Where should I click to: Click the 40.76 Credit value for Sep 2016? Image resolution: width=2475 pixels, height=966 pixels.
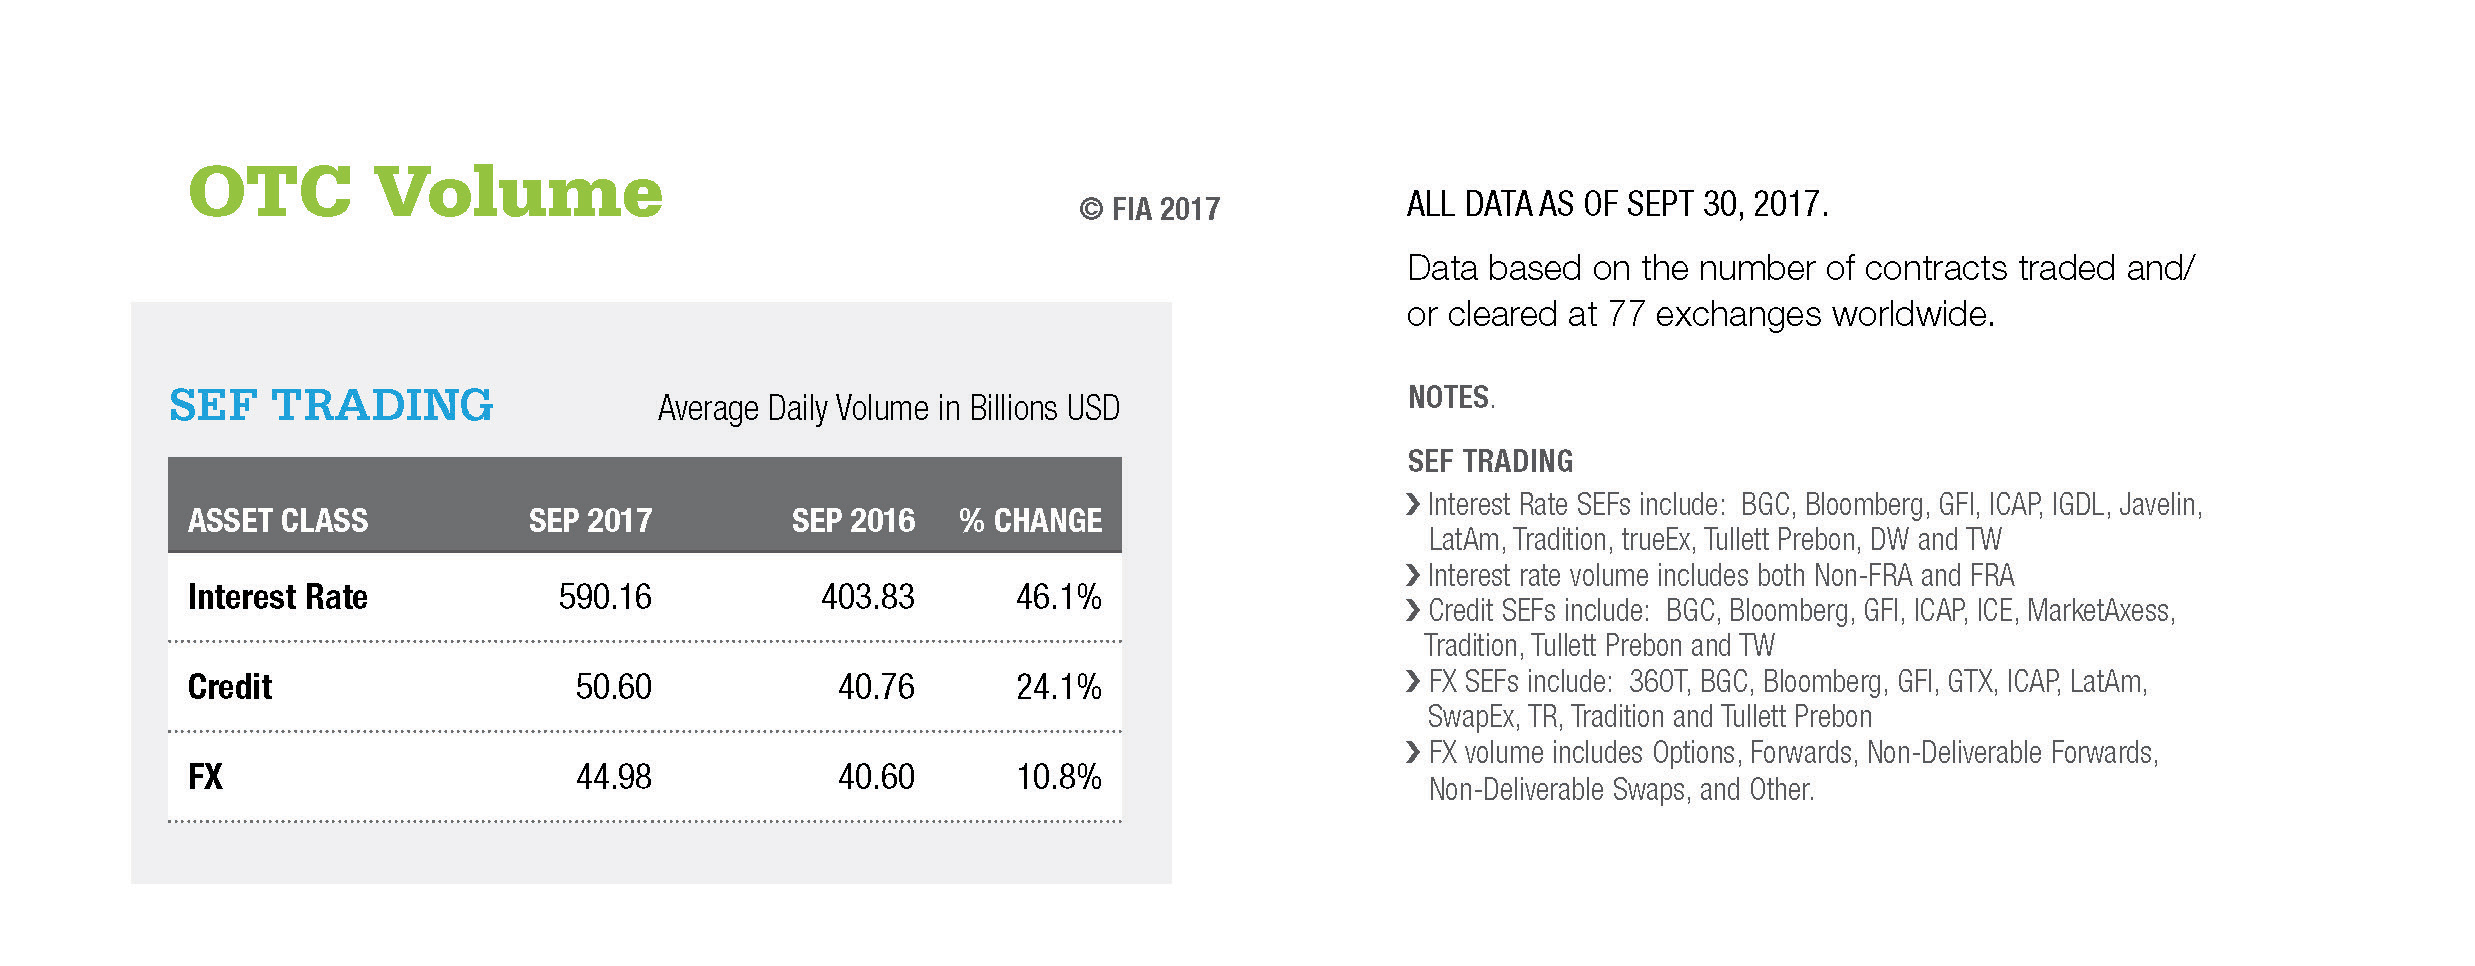(x=876, y=687)
